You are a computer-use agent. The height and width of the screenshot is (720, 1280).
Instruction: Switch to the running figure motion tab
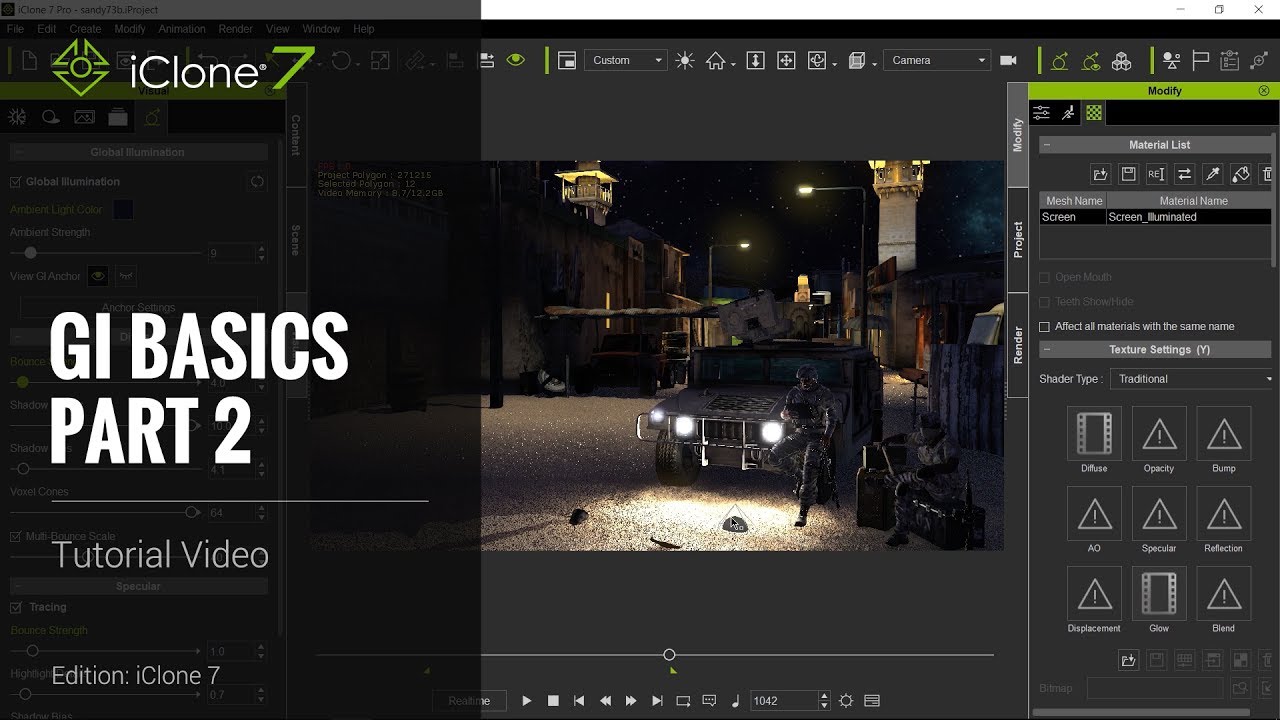(1068, 113)
